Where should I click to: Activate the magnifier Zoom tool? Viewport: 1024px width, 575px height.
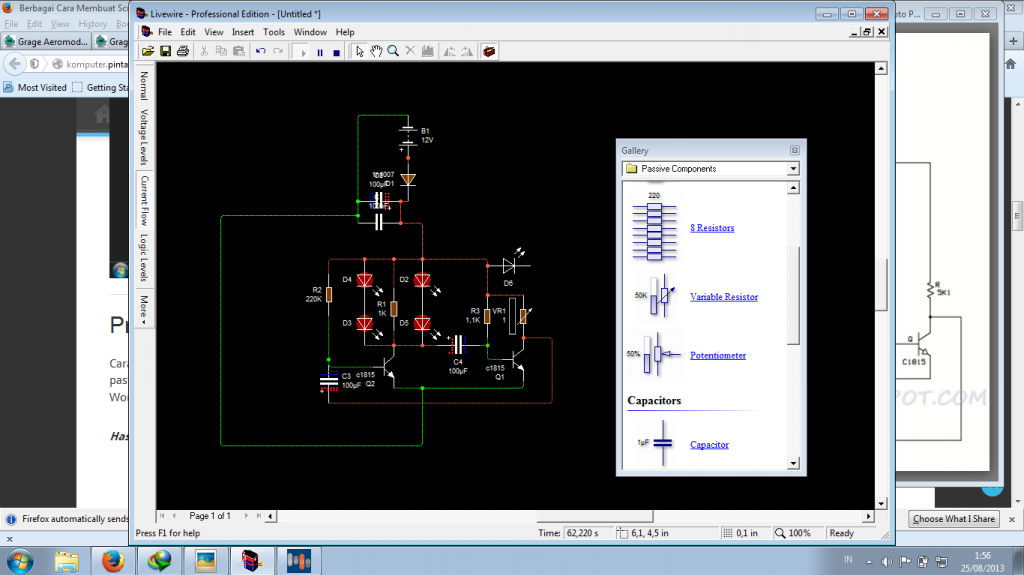pyautogui.click(x=393, y=51)
